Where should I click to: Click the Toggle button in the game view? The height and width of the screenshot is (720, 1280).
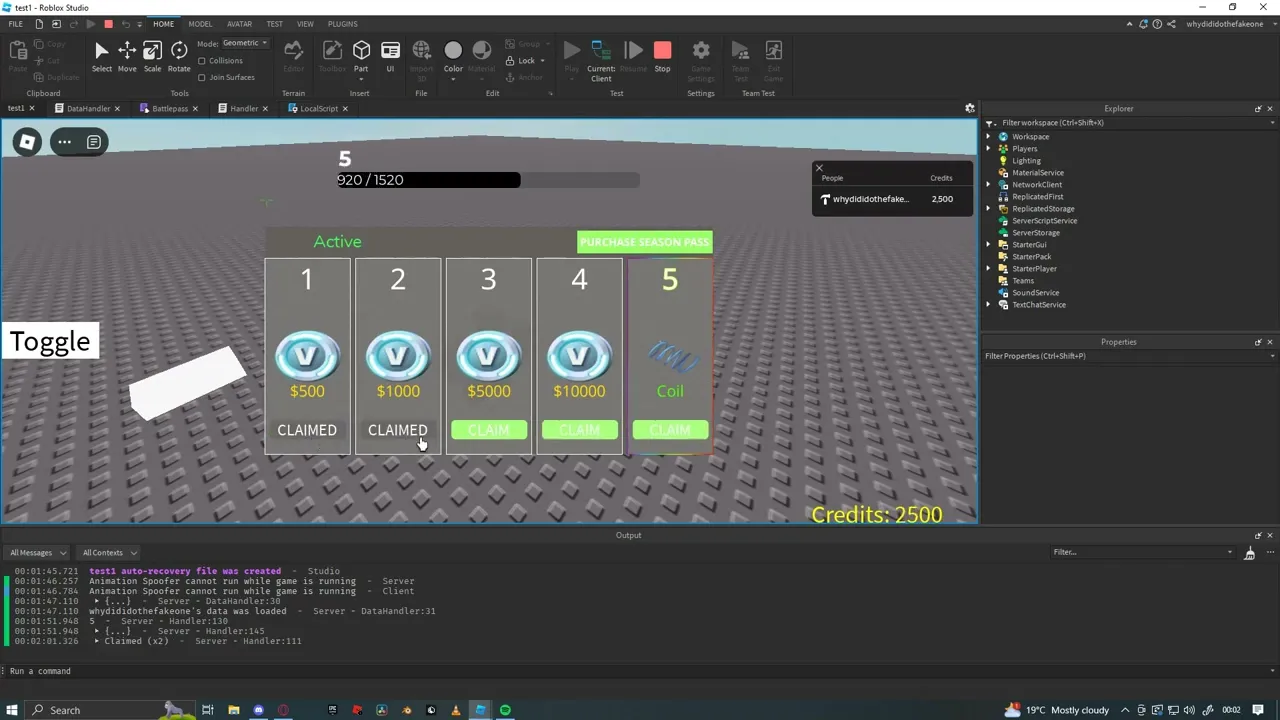tap(50, 341)
